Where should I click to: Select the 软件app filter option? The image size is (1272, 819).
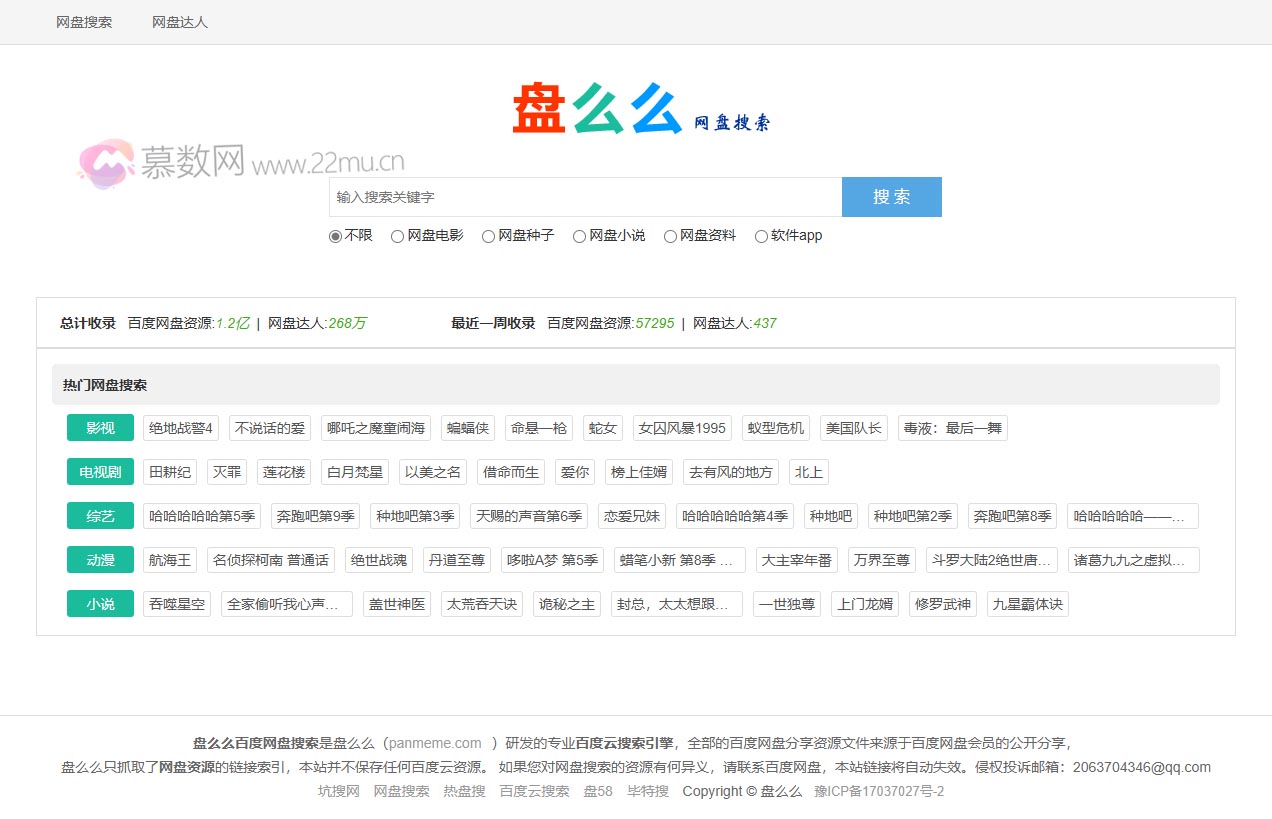click(762, 235)
